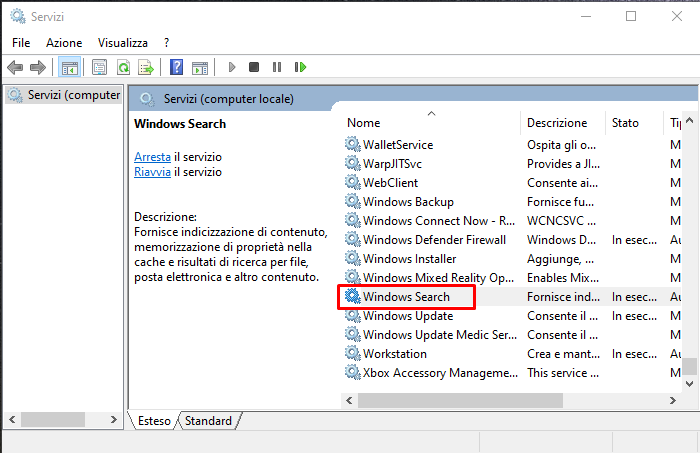Viewport: 700px width, 453px height.
Task: Click the 'Provides a JI...' description cell
Action: tap(563, 164)
